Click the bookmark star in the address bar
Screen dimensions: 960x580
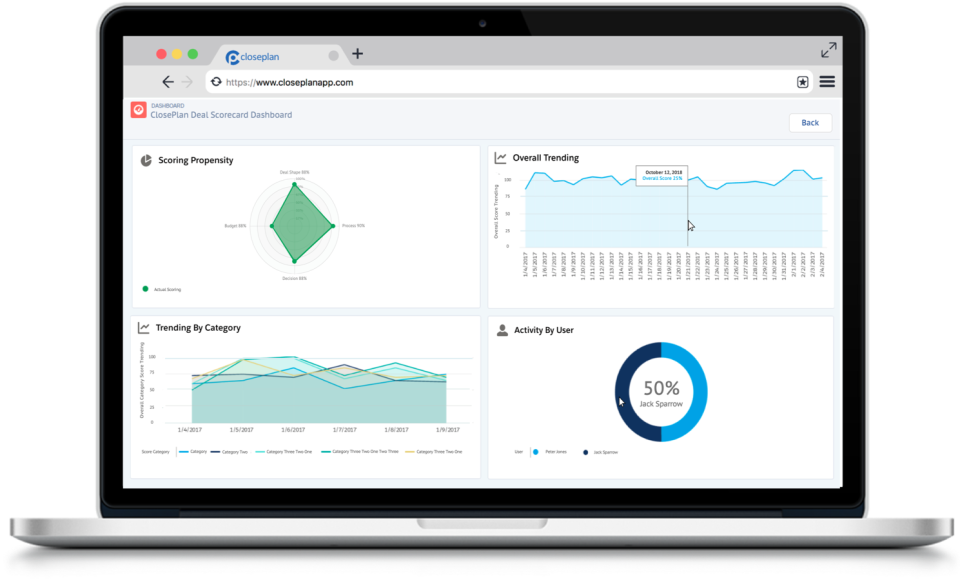[803, 81]
